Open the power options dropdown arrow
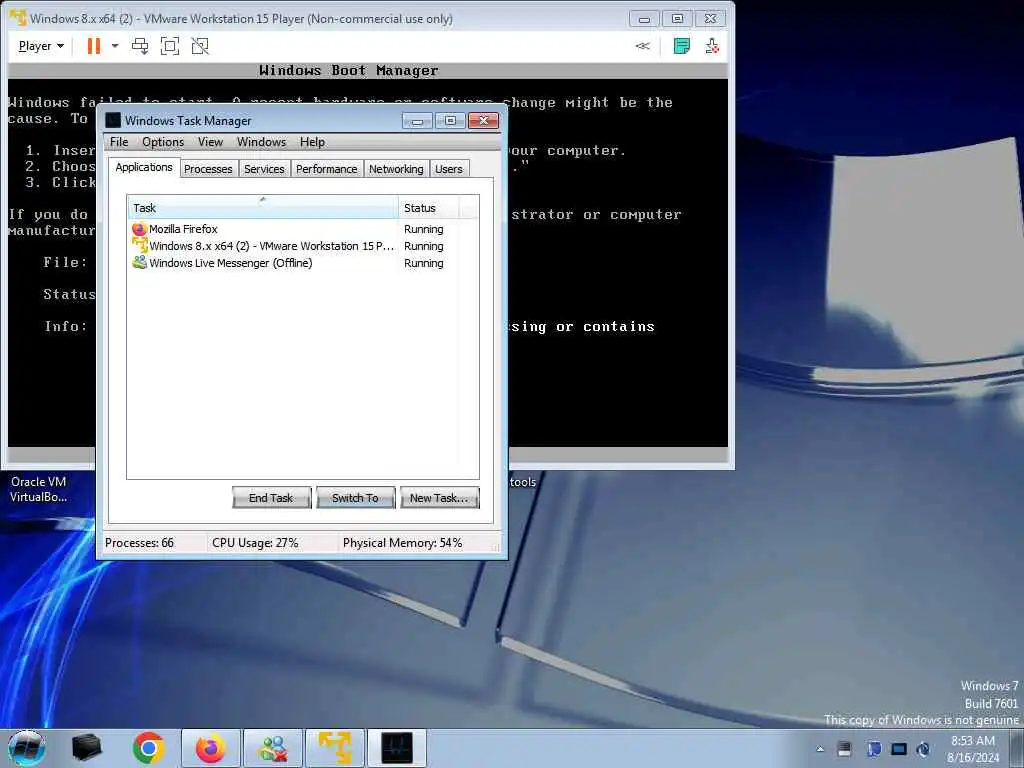 [115, 46]
